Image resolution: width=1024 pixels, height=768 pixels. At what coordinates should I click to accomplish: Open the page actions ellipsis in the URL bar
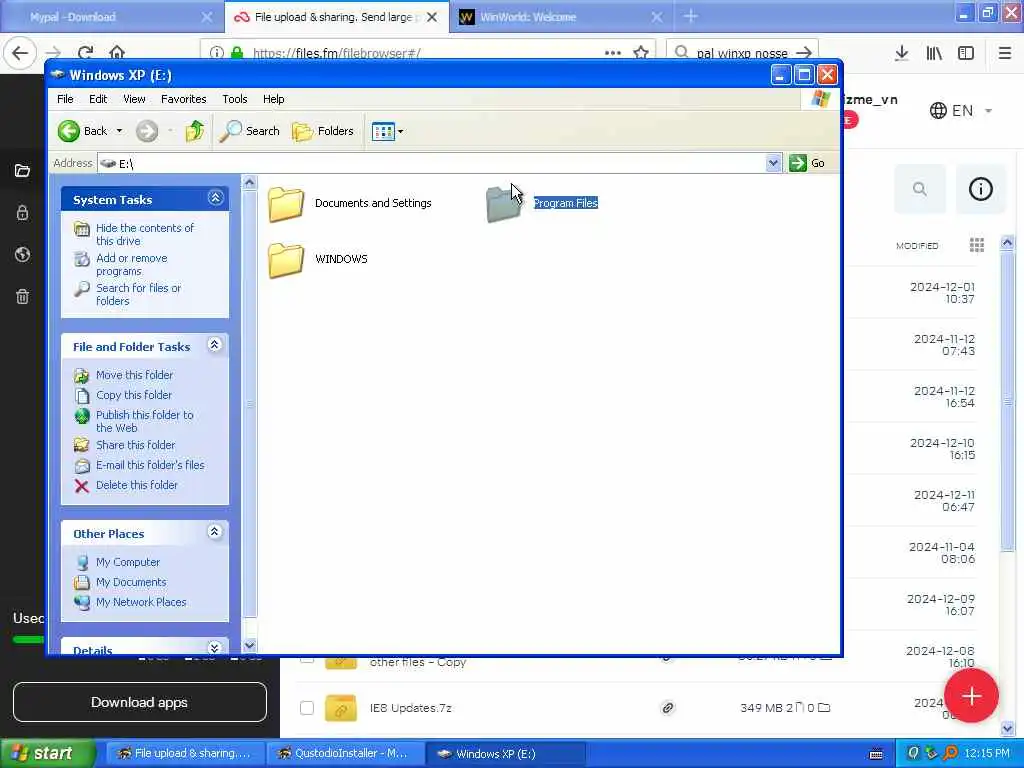coord(613,53)
